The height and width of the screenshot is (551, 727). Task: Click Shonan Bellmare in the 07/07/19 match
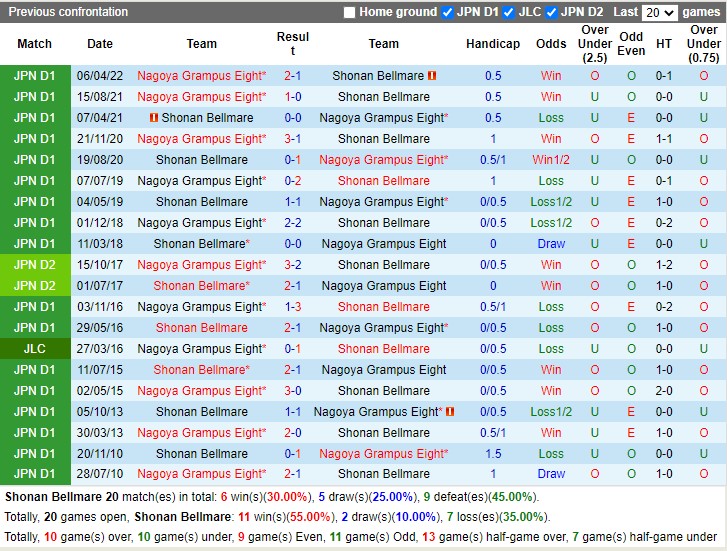pos(383,181)
